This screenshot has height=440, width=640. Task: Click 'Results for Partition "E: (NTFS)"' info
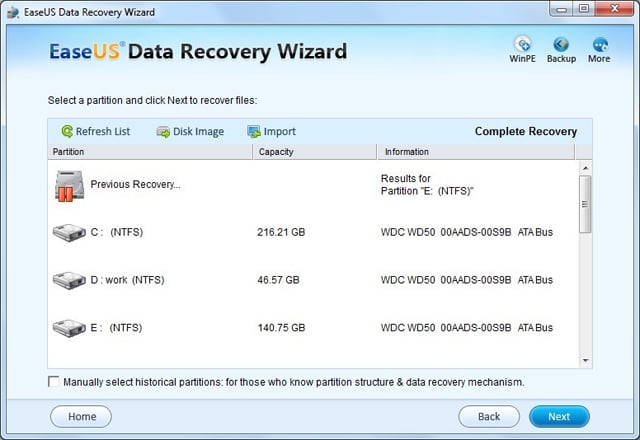427,185
